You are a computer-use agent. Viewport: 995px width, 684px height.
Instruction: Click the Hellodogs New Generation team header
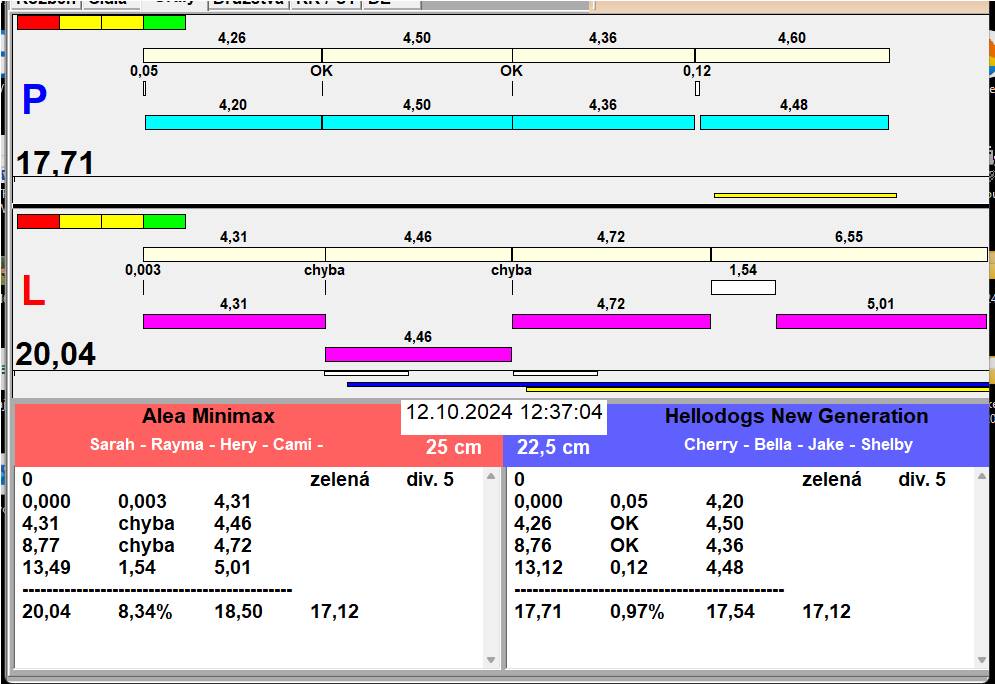(796, 417)
